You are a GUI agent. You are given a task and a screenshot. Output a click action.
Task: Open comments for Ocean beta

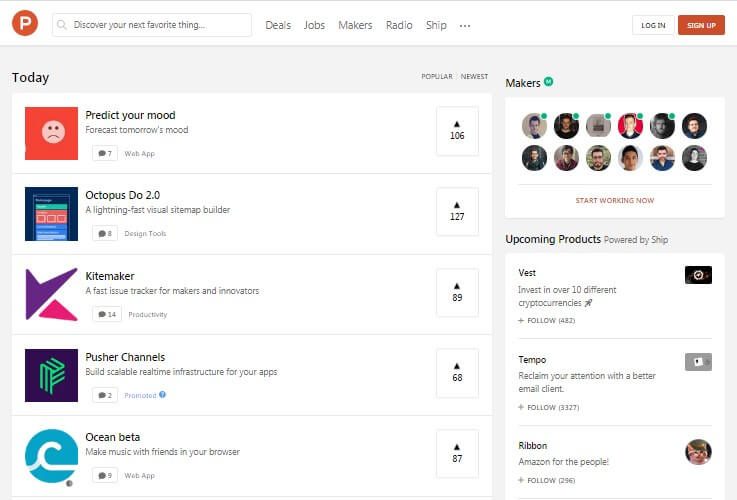click(105, 475)
